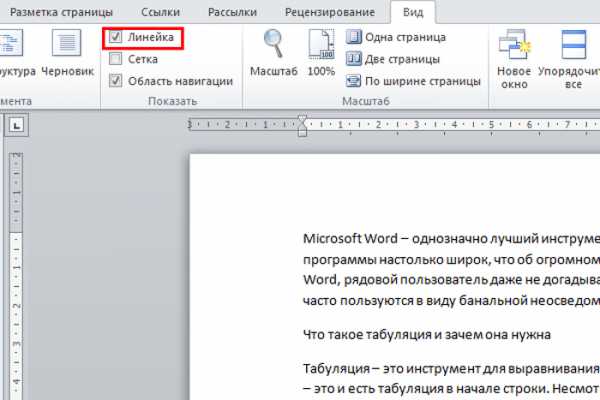Viewport: 600px width, 400px height.
Task: Set zoom to 100%
Action: (321, 54)
